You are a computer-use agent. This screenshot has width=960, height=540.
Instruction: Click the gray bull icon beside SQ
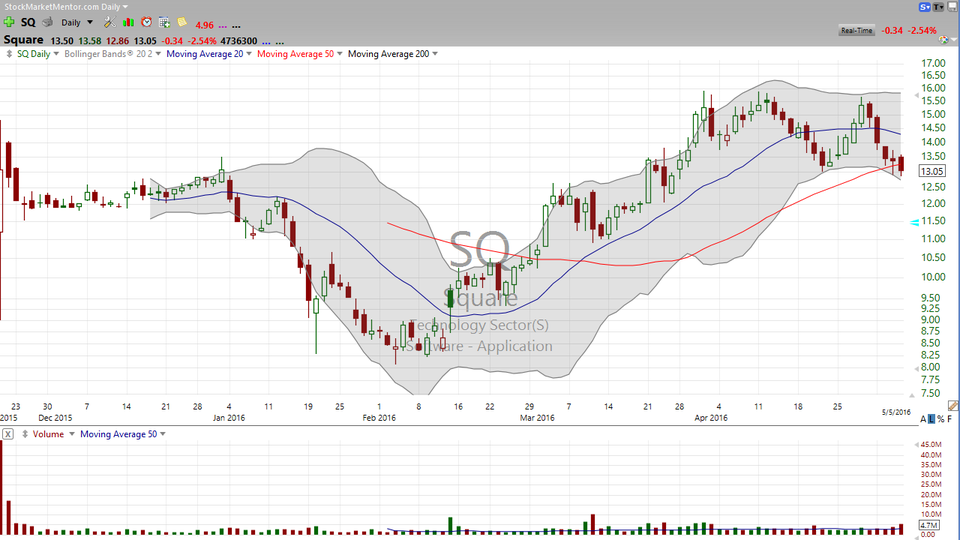pyautogui.click(x=47, y=22)
